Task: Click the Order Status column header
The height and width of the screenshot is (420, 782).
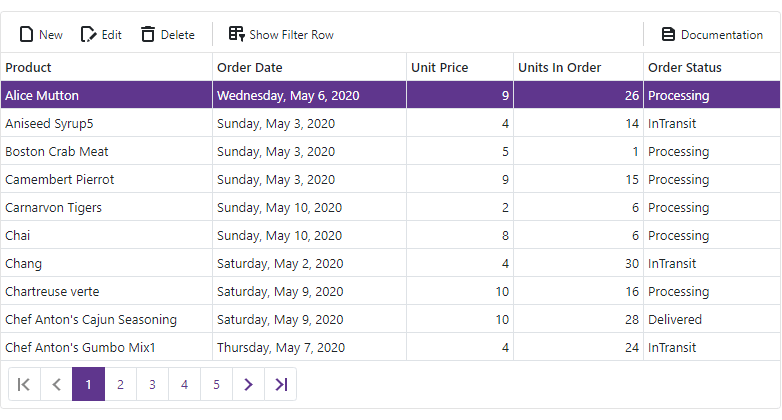Action: (x=685, y=67)
